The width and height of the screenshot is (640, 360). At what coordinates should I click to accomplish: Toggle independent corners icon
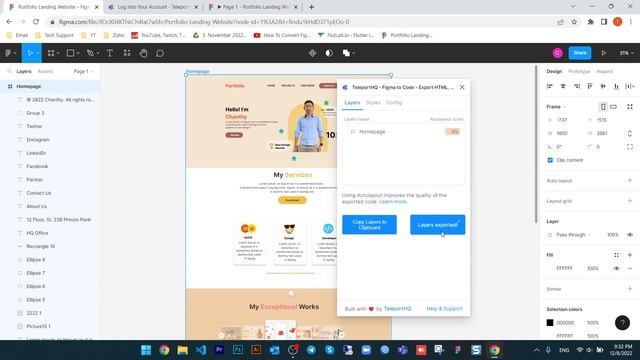click(630, 147)
